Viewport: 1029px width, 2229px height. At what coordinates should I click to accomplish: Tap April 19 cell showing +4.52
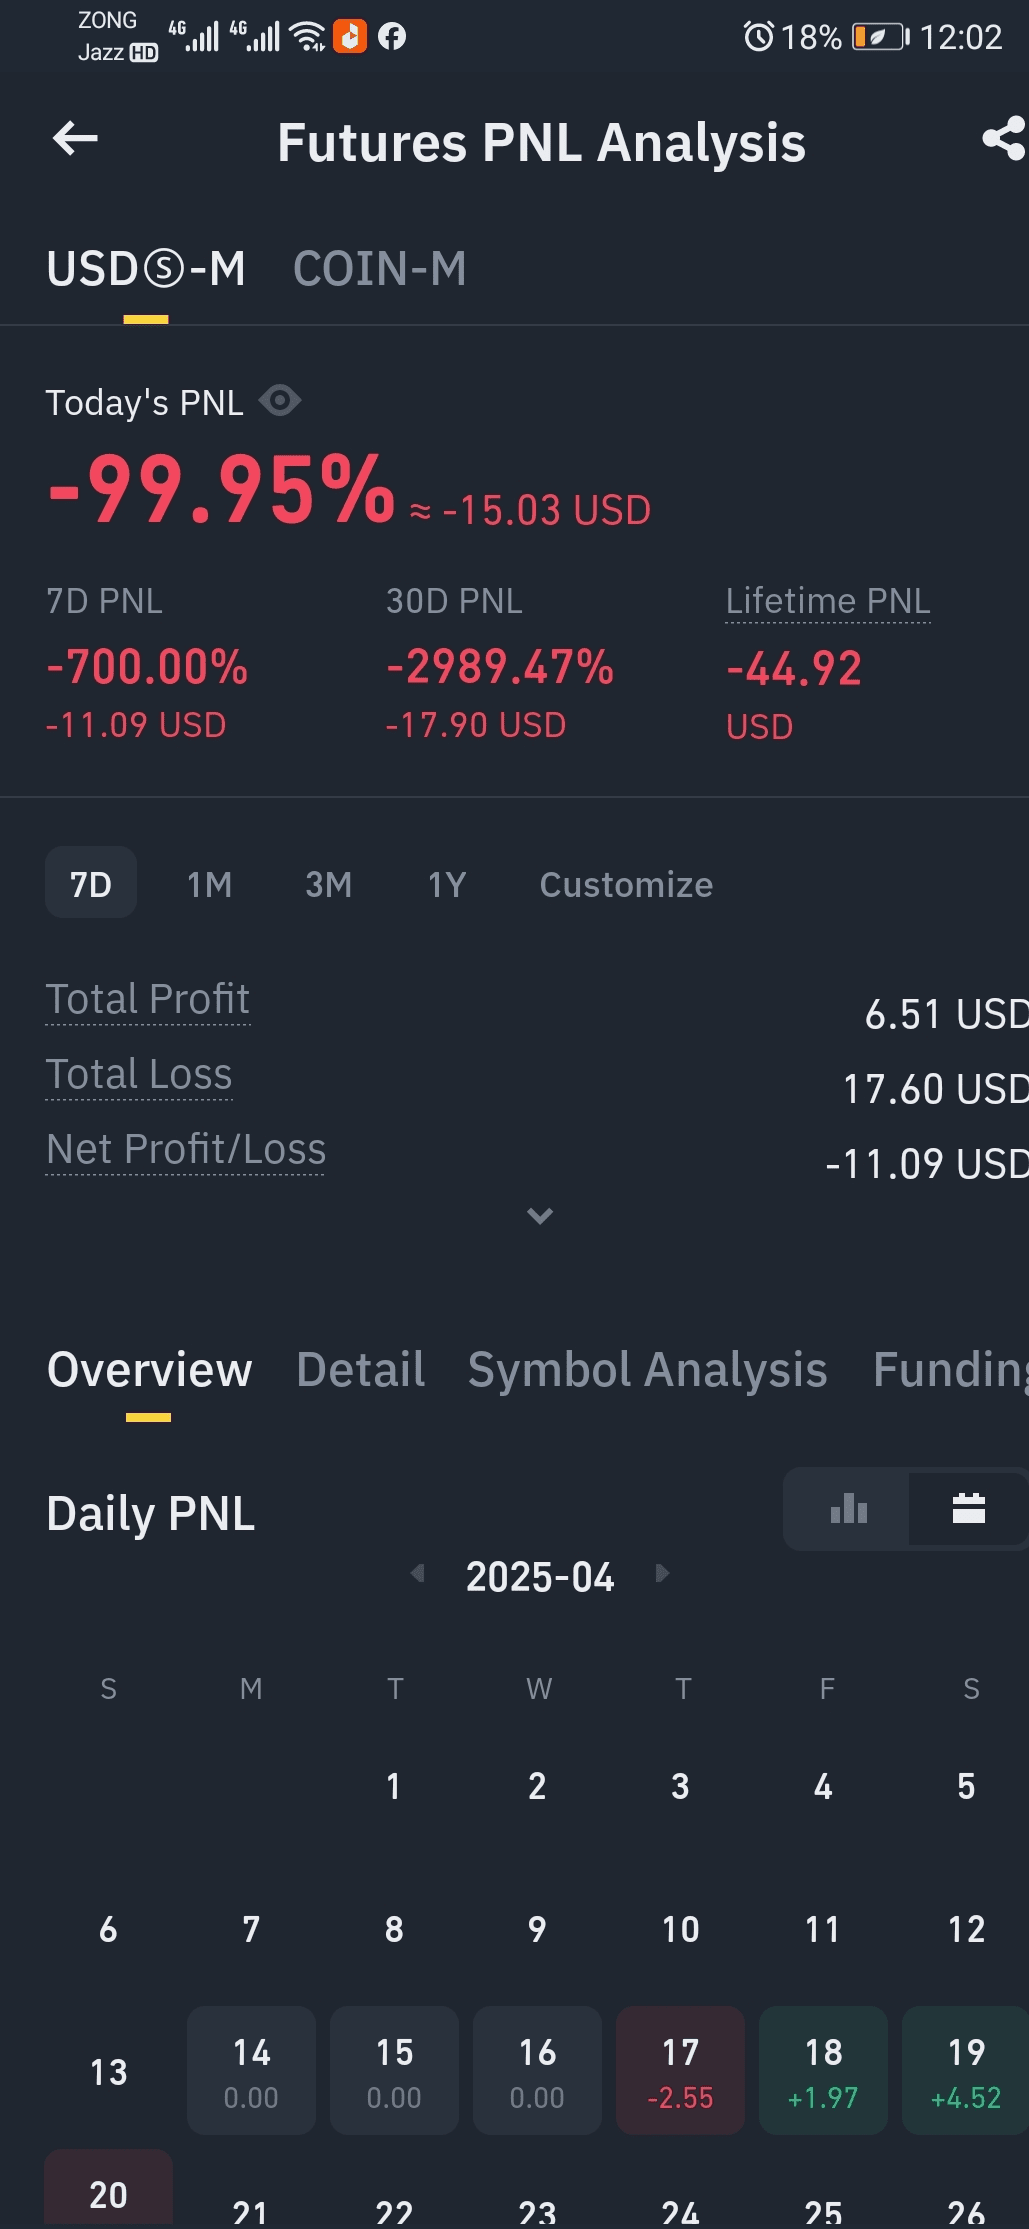tap(966, 2070)
